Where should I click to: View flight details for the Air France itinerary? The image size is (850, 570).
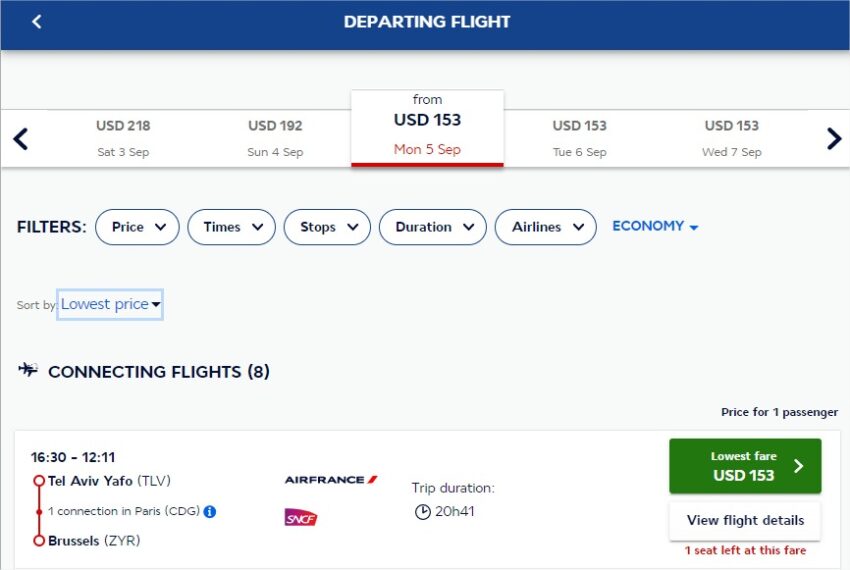tap(745, 521)
